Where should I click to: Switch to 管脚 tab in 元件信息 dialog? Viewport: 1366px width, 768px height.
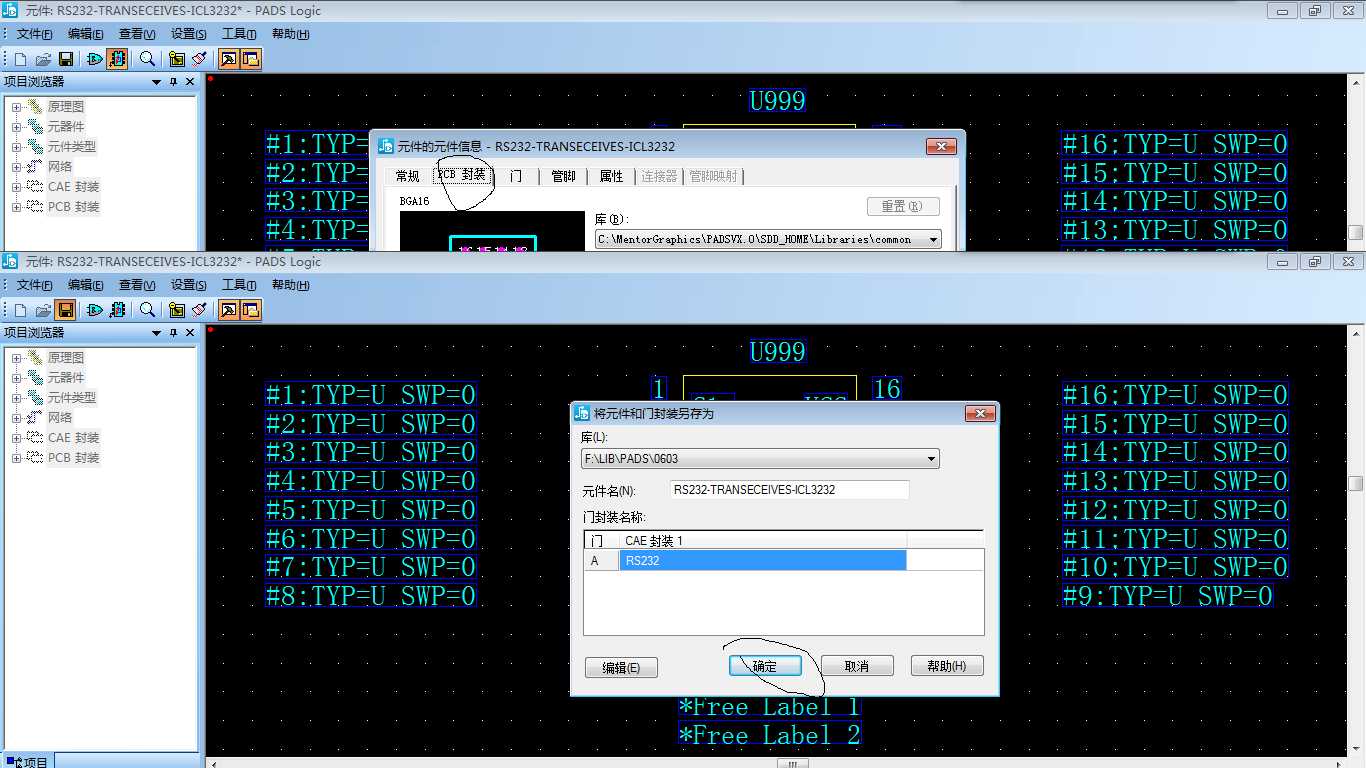564,176
